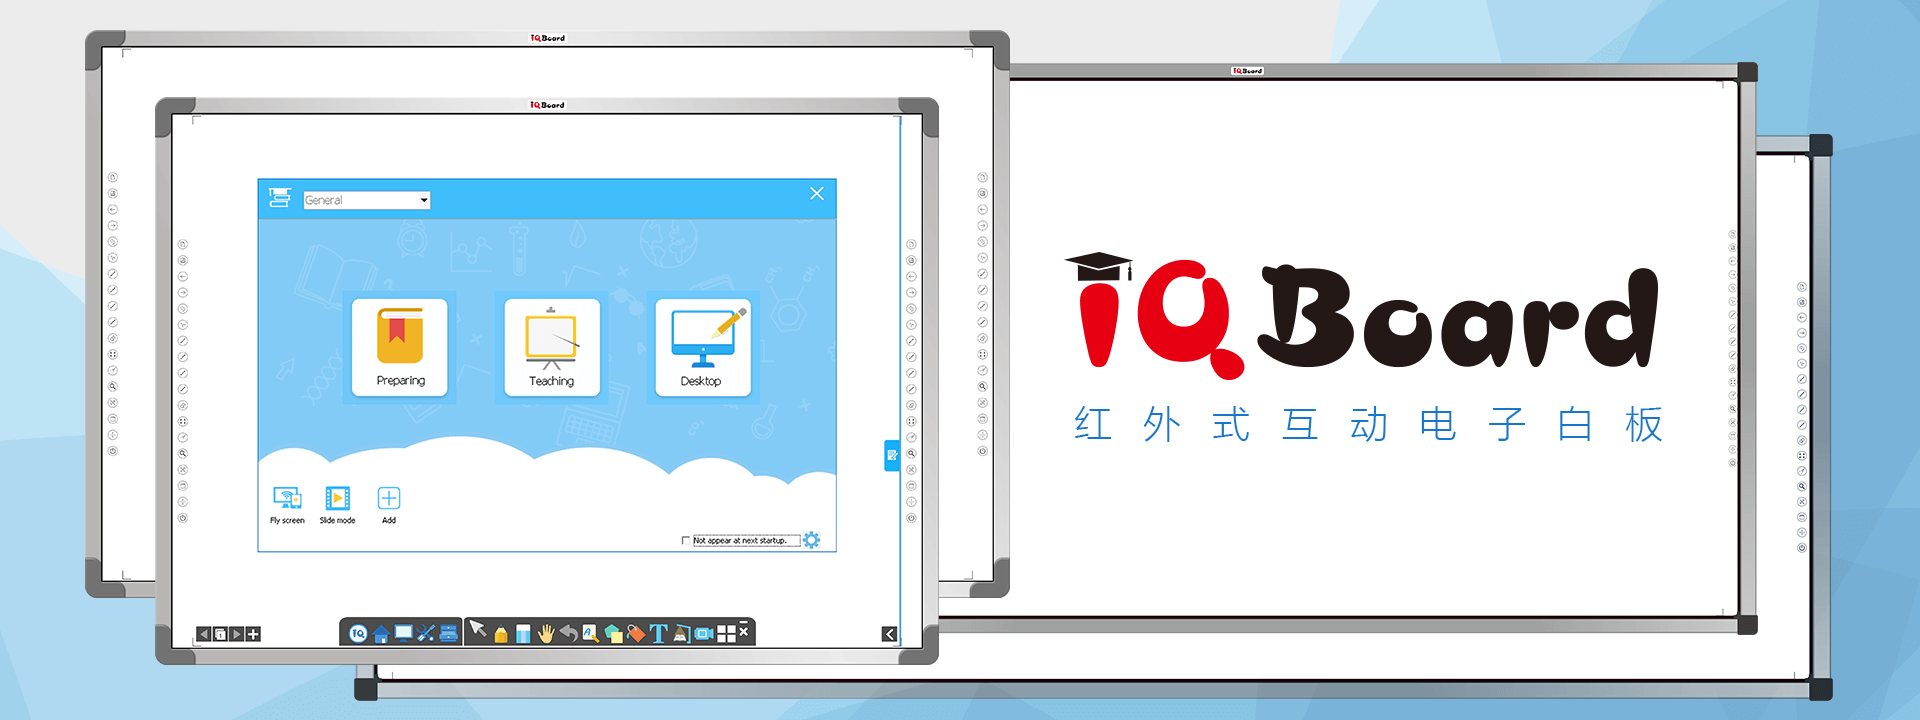Open the Desktop mode tile
This screenshot has height=720, width=1920.
point(703,347)
